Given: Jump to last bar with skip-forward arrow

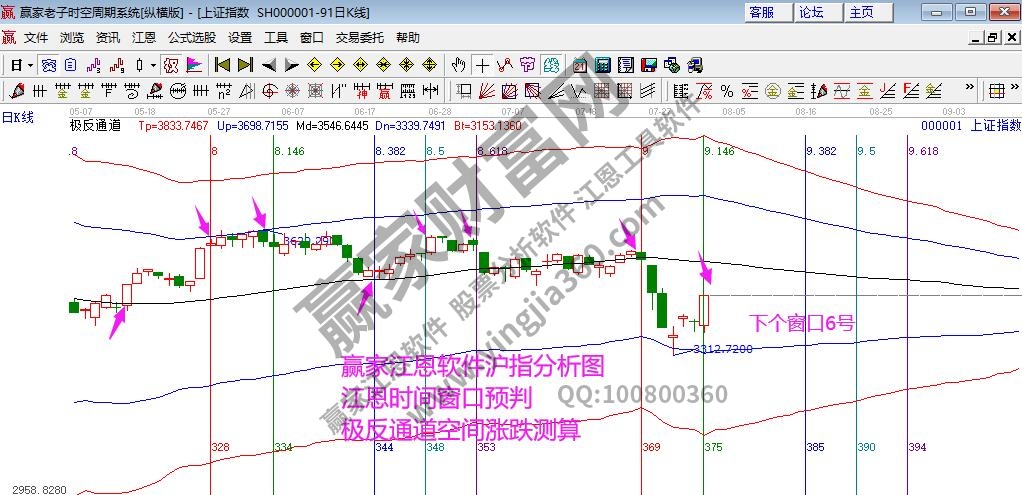Looking at the screenshot, I should tap(245, 65).
